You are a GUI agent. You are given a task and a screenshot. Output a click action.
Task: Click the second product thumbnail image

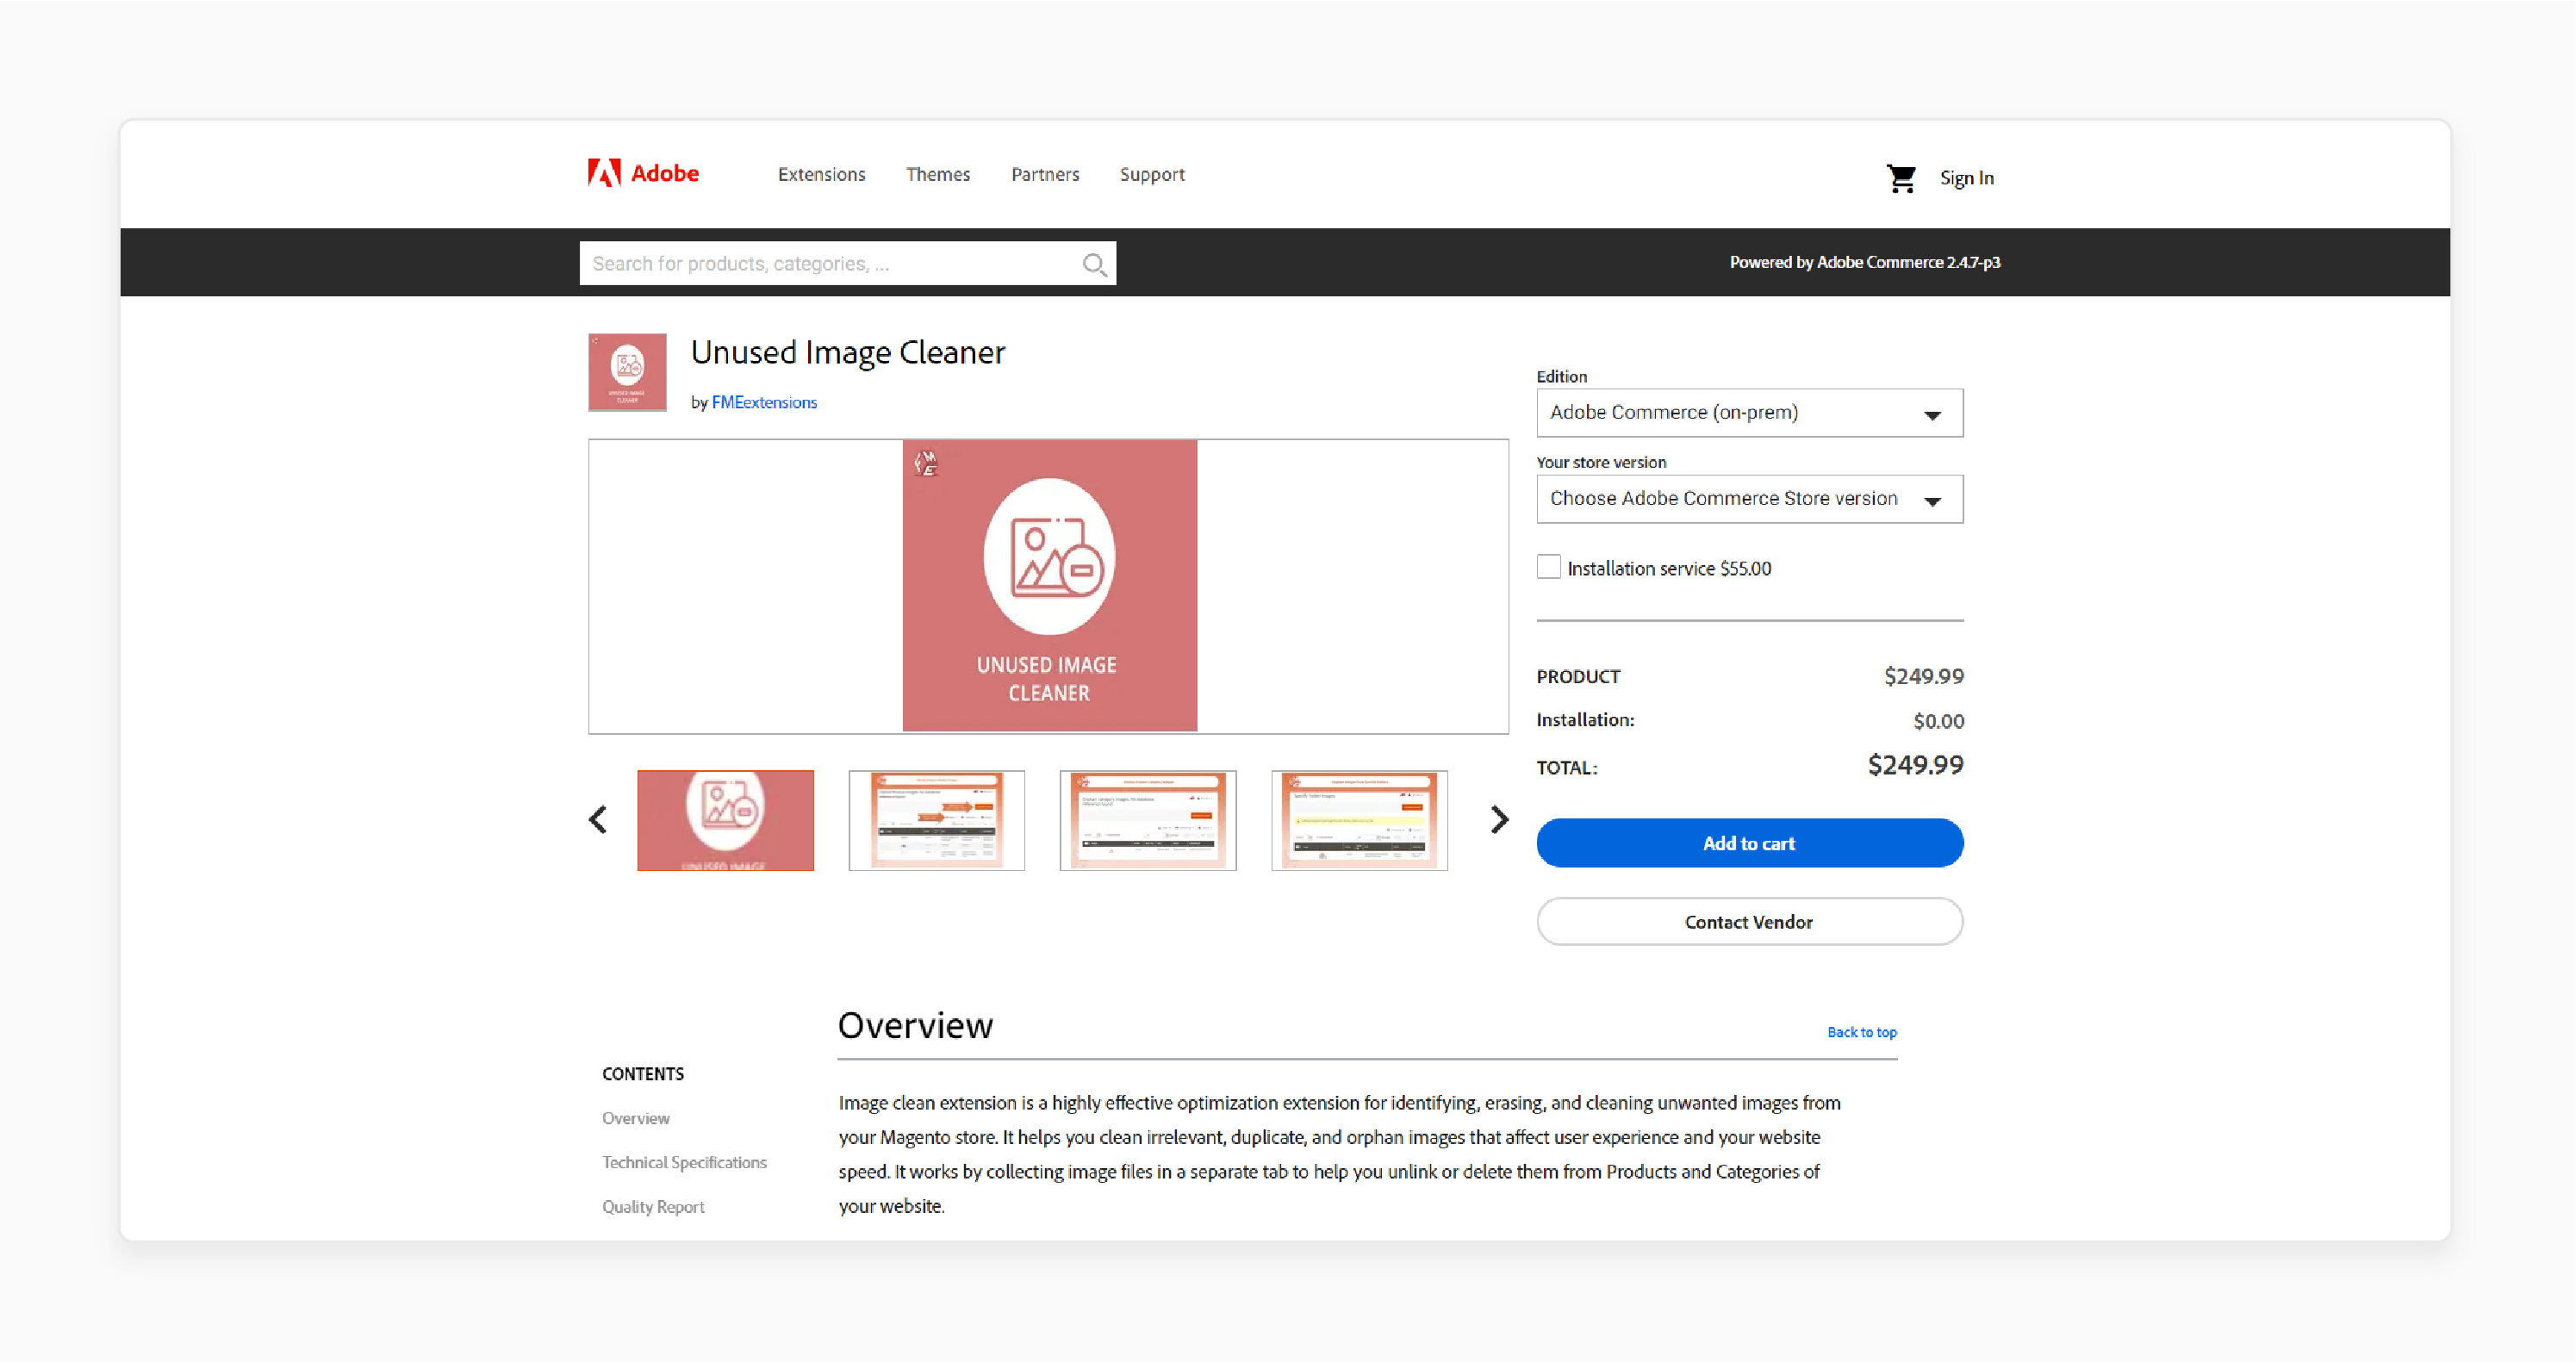pyautogui.click(x=937, y=820)
